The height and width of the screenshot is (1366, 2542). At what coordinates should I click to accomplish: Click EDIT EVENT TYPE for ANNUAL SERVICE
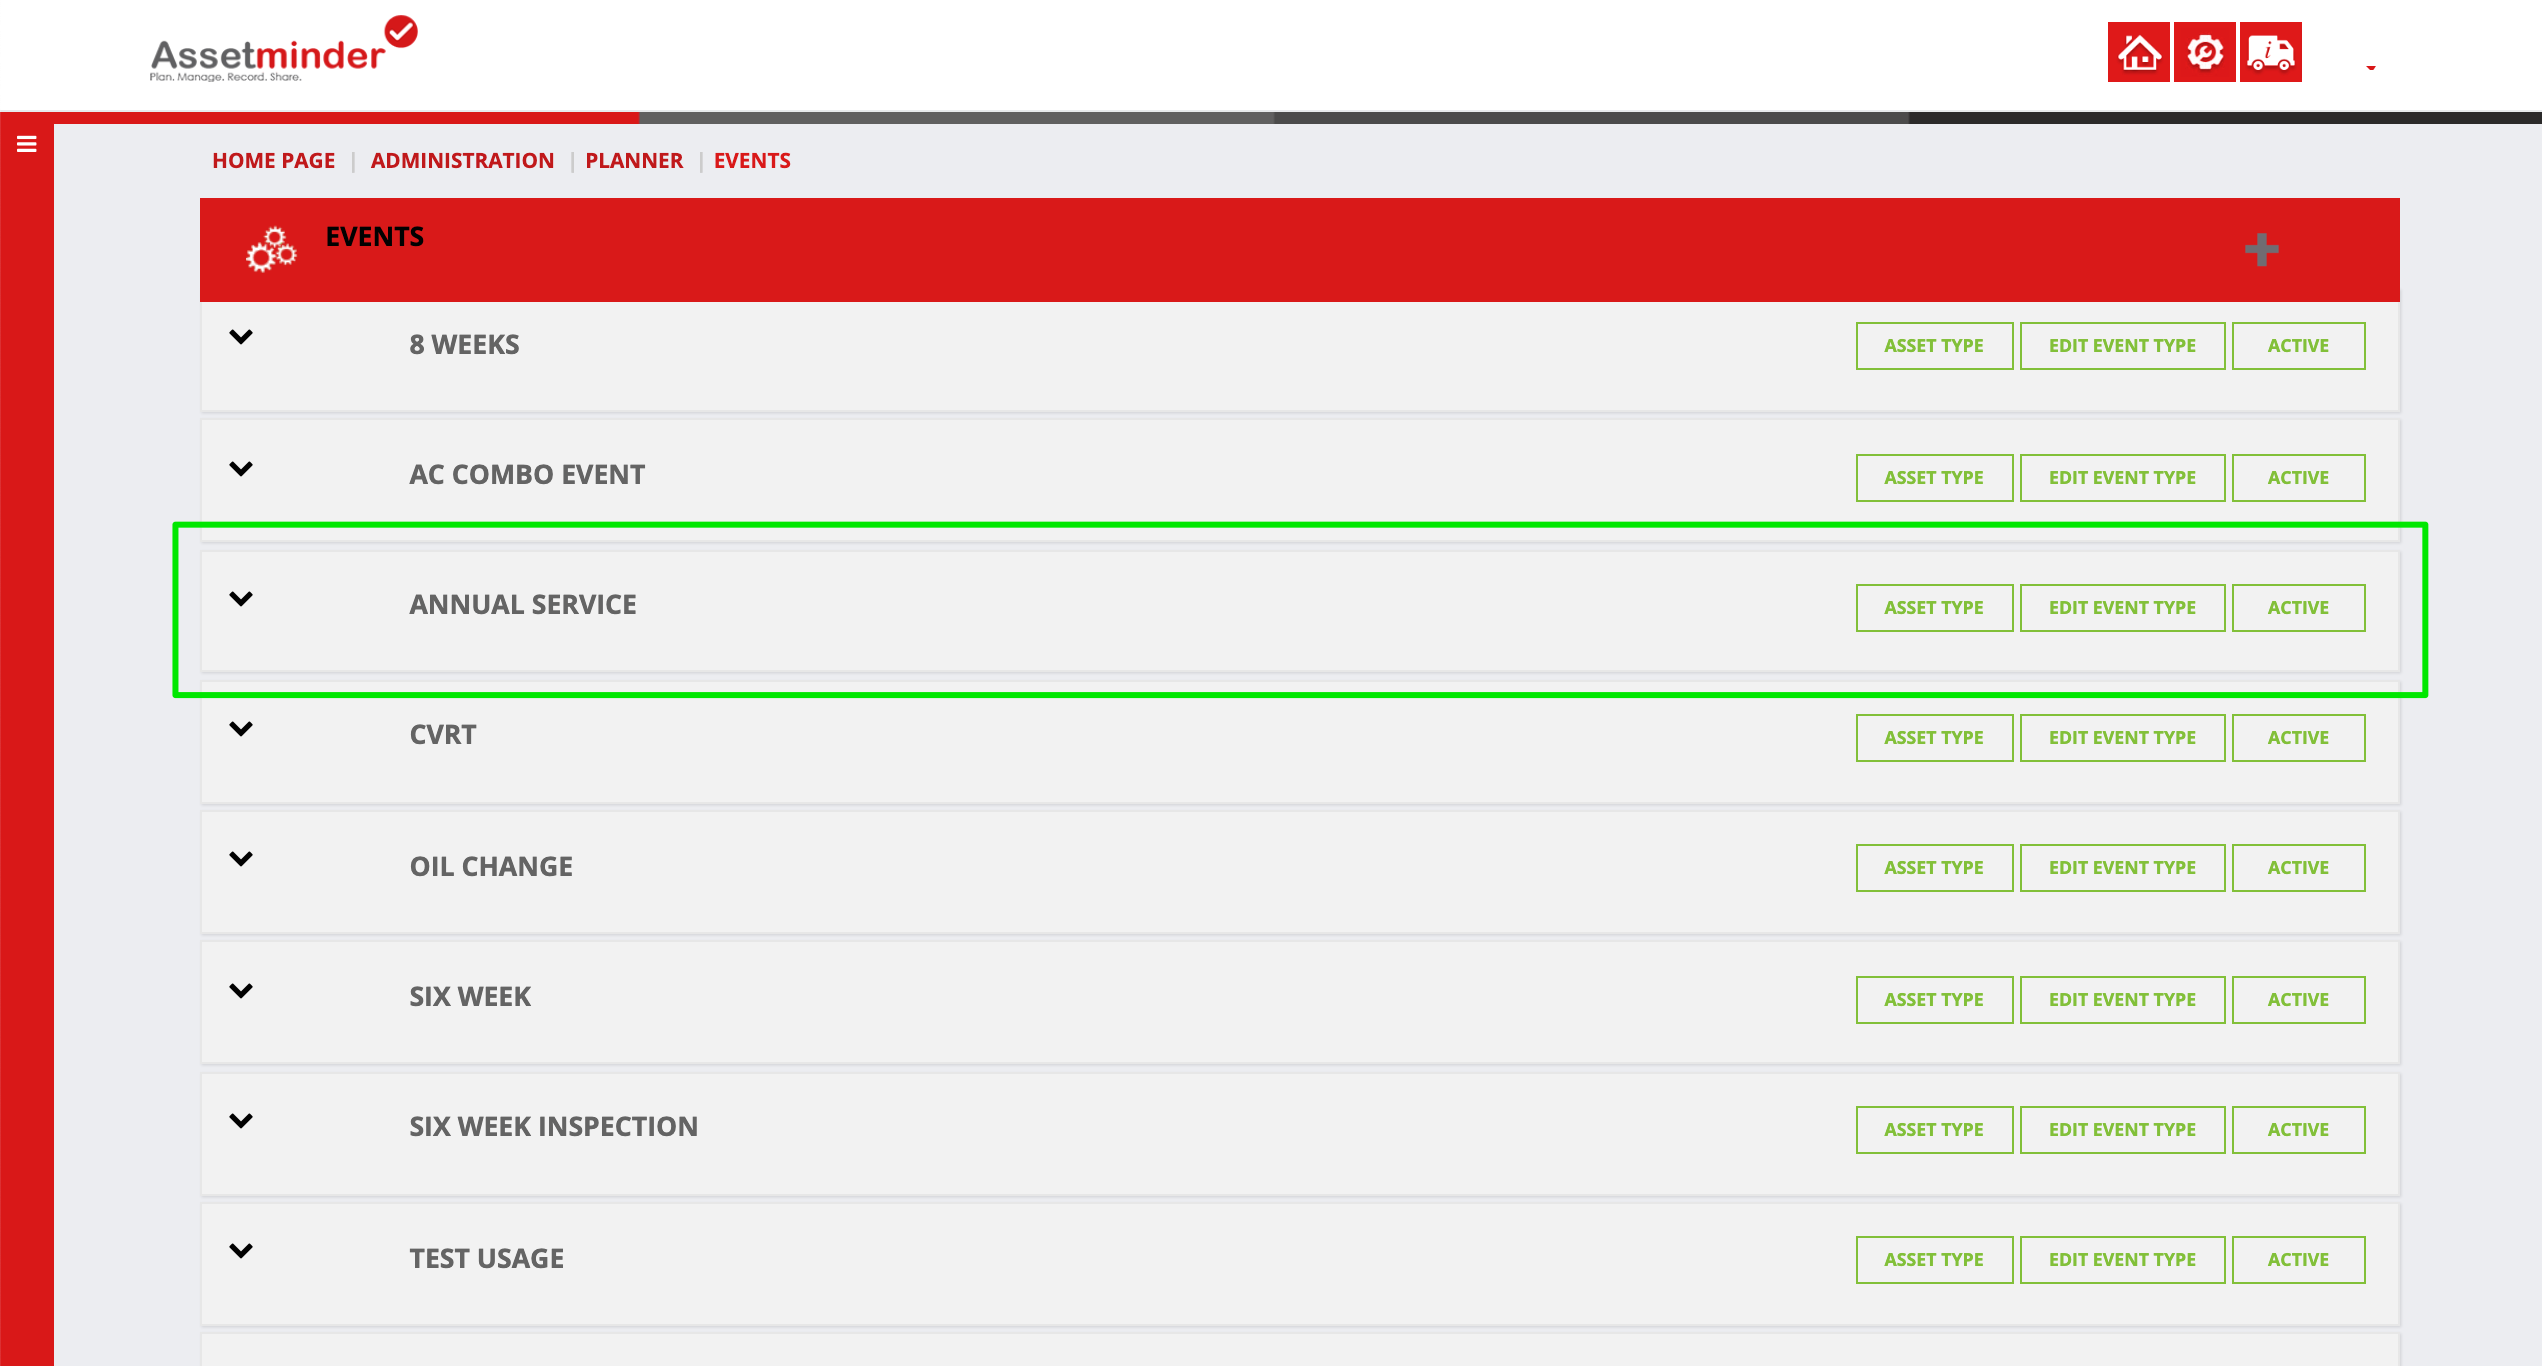click(x=2122, y=608)
